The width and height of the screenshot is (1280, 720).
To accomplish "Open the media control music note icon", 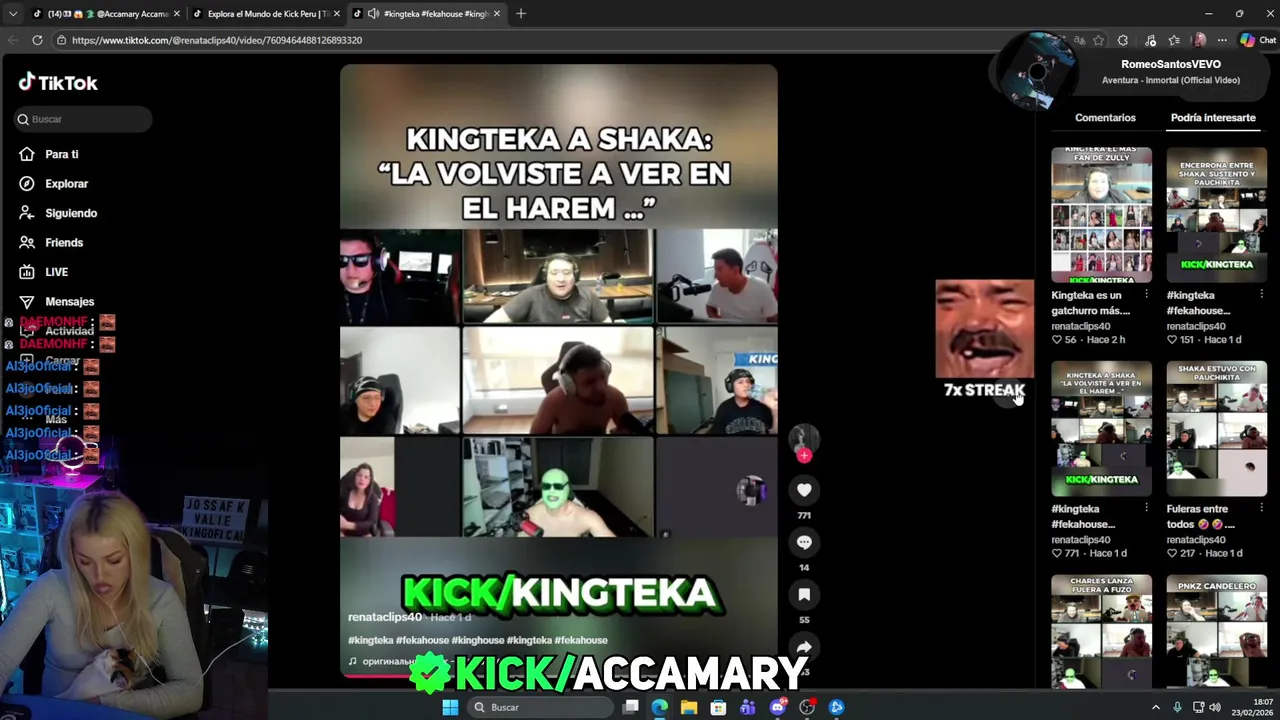I will coord(1150,40).
